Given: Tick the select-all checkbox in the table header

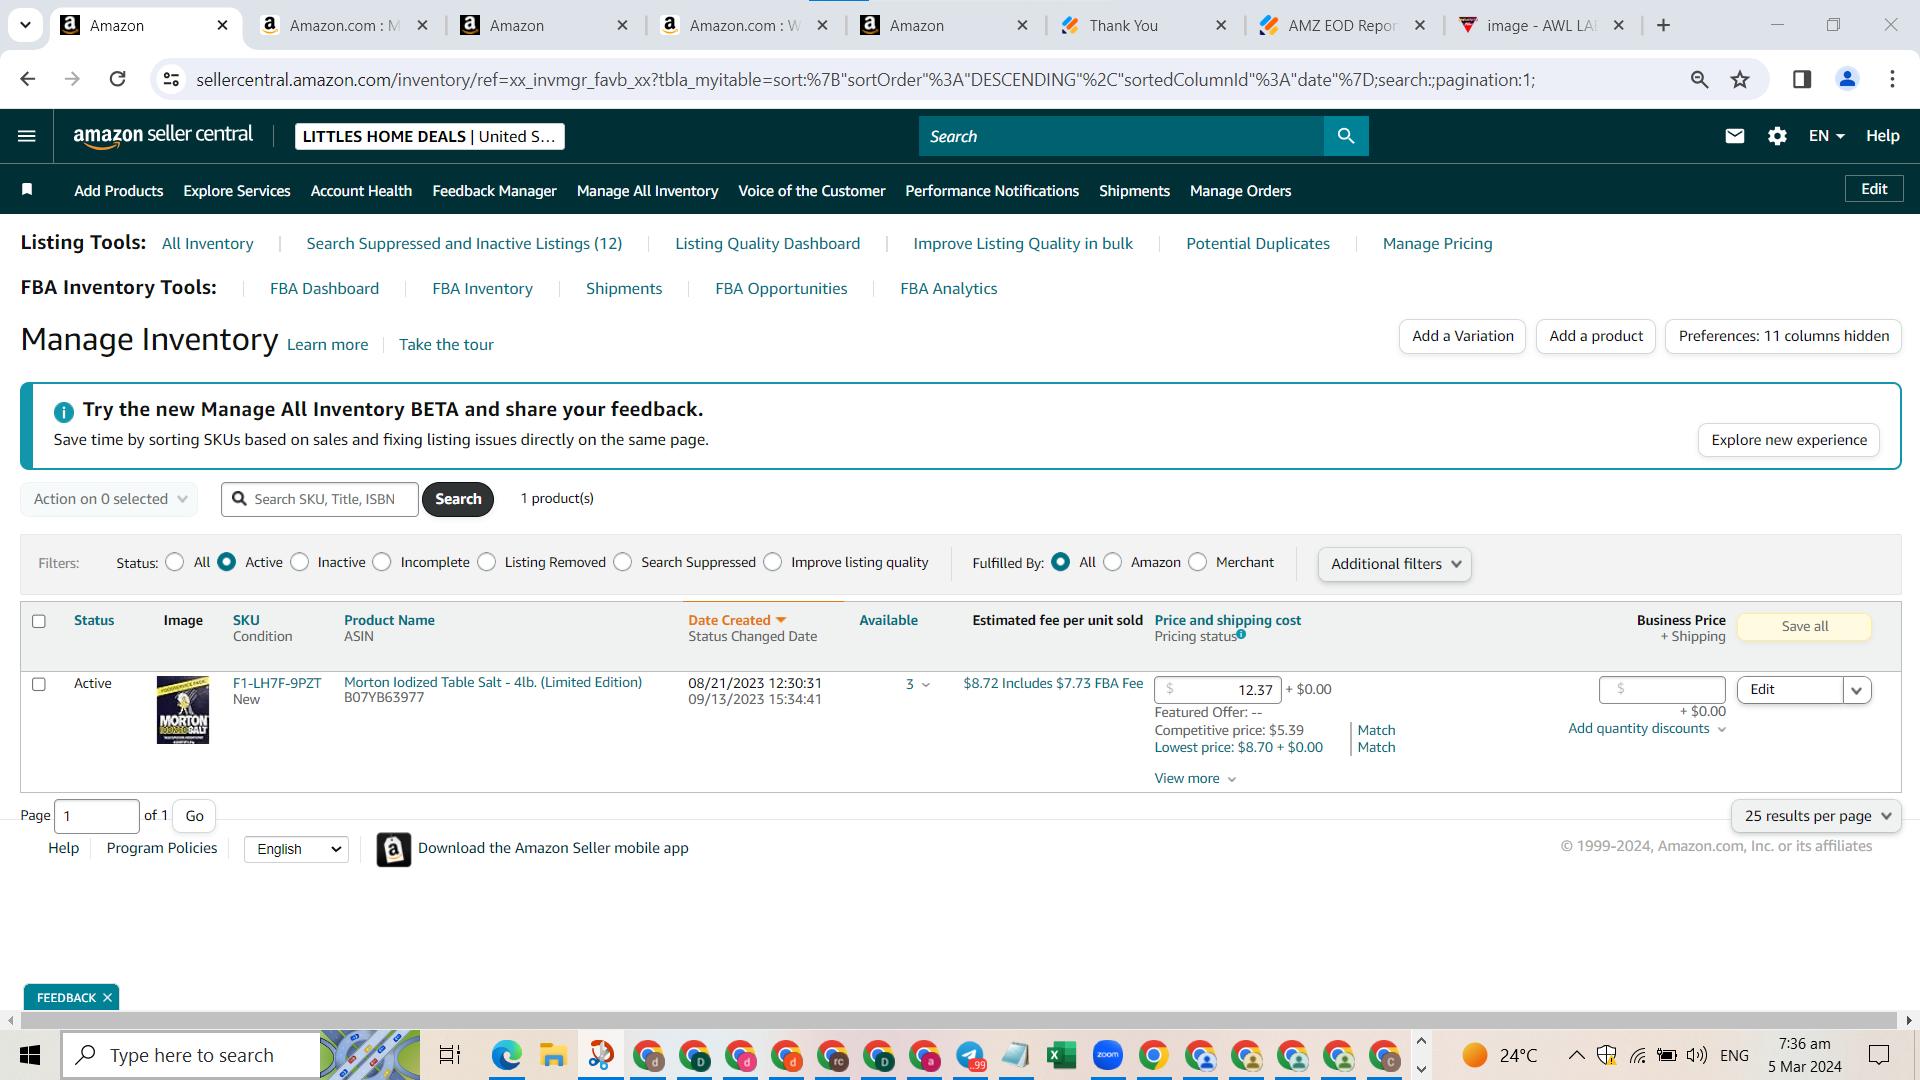Looking at the screenshot, I should coord(39,621).
